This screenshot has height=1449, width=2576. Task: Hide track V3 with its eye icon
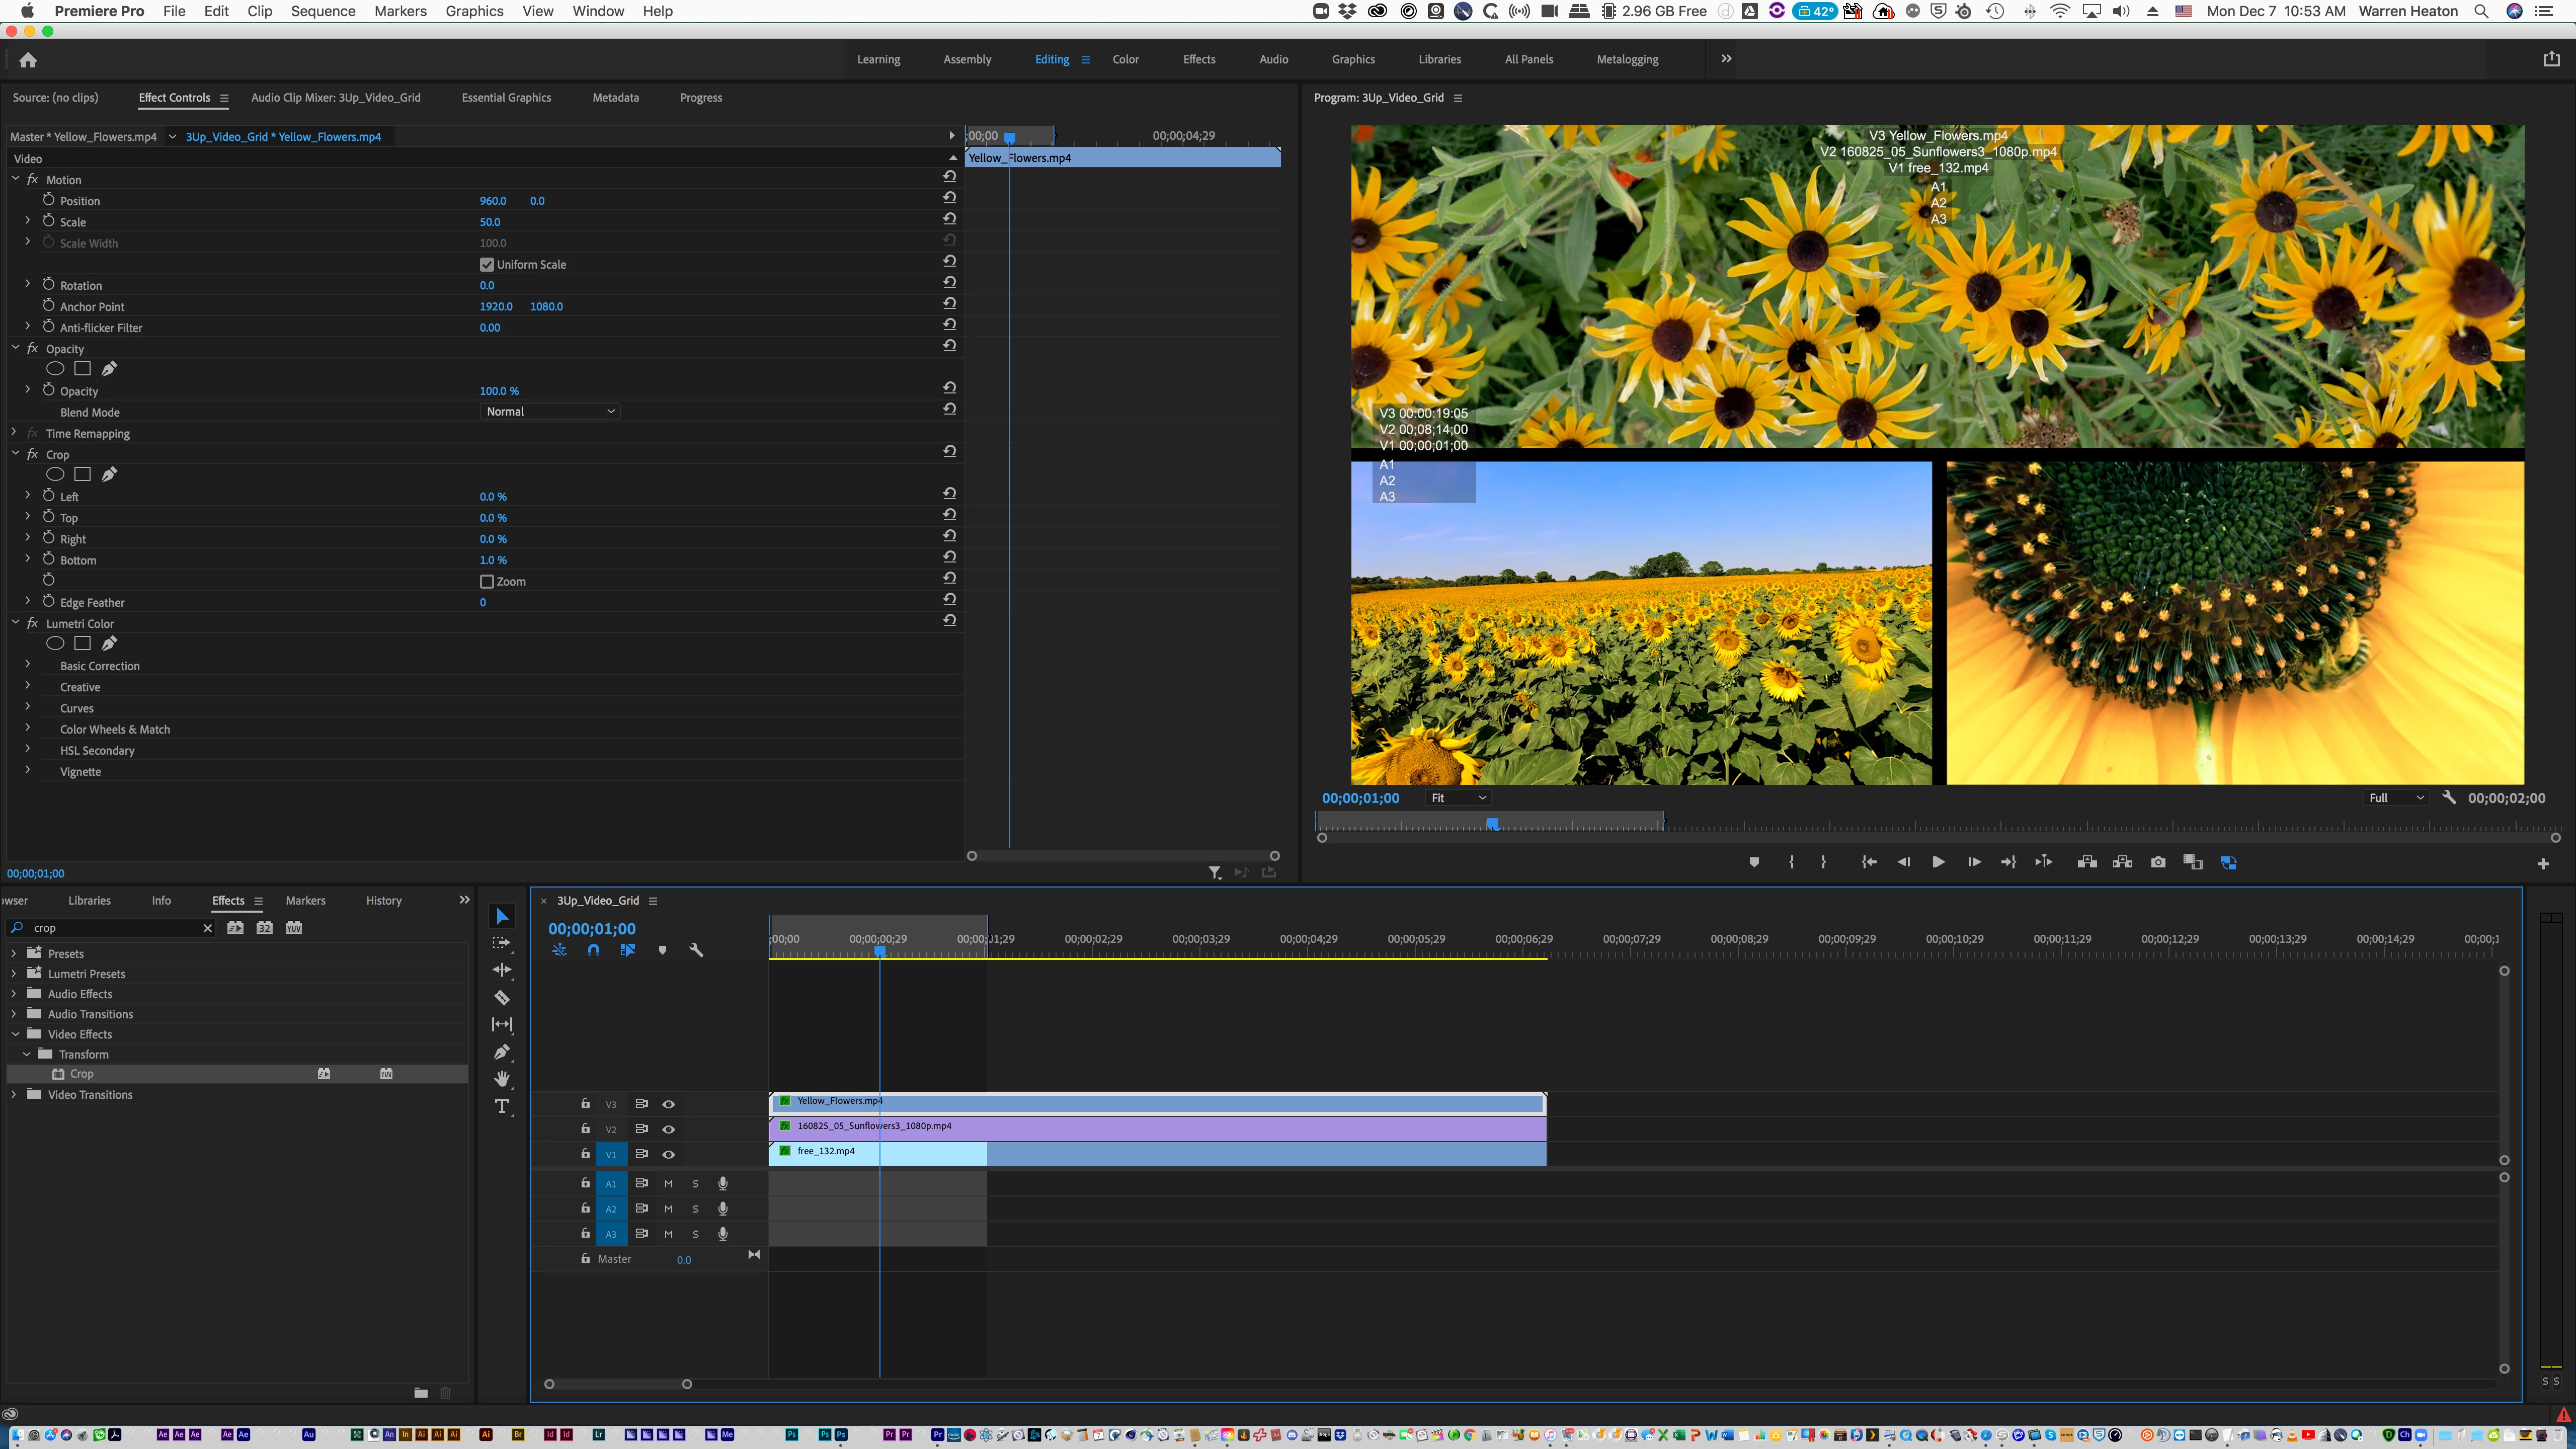[669, 1104]
